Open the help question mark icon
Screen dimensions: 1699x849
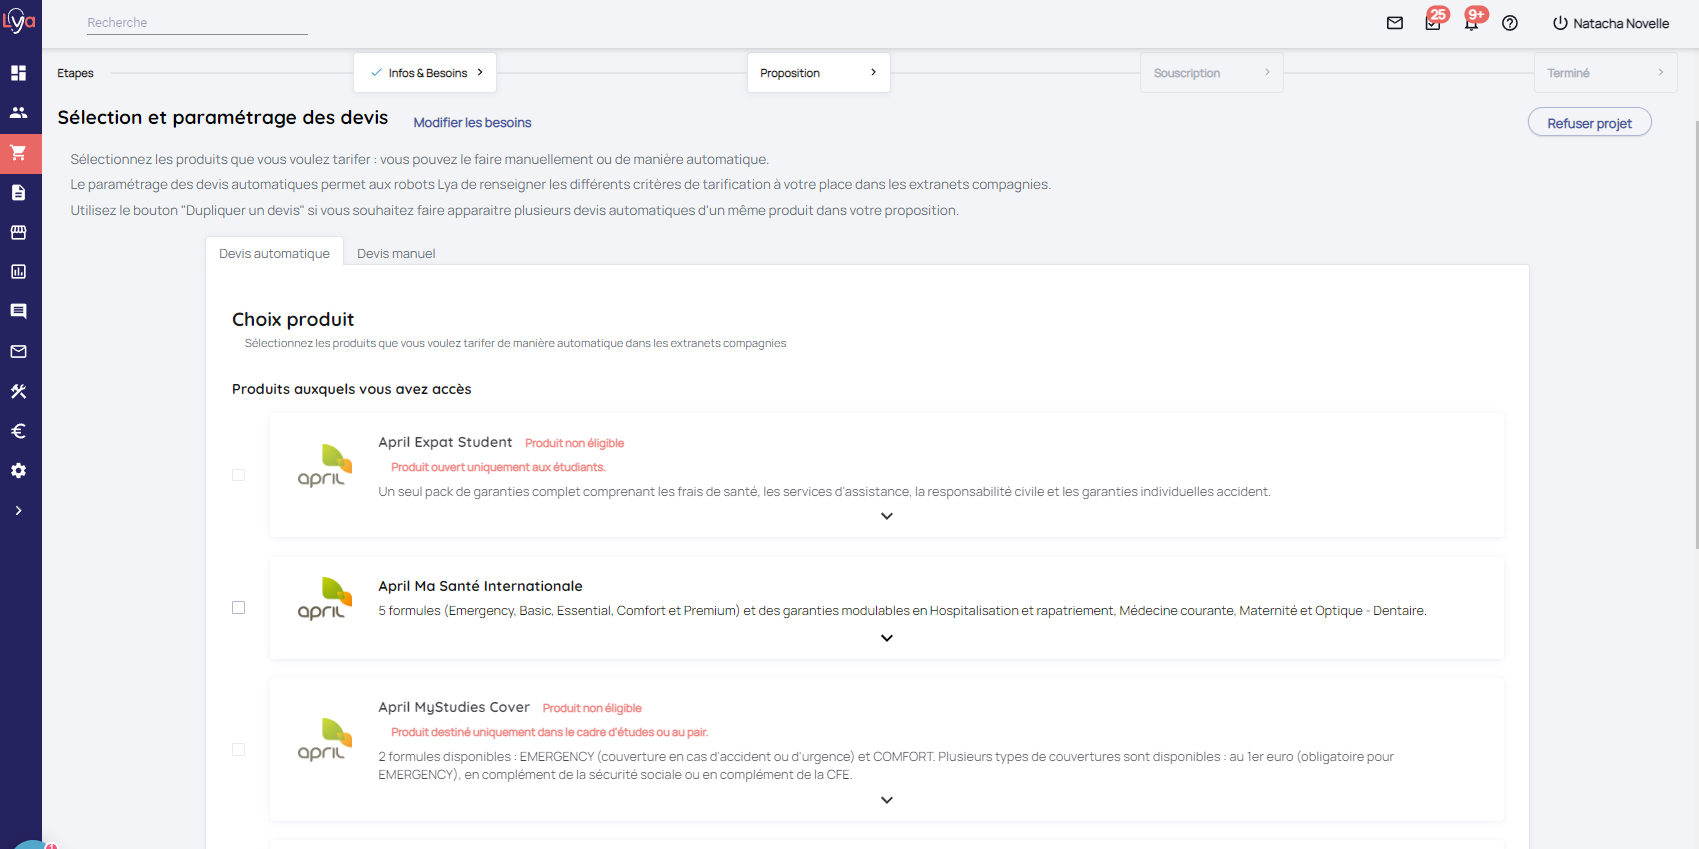[x=1510, y=23]
